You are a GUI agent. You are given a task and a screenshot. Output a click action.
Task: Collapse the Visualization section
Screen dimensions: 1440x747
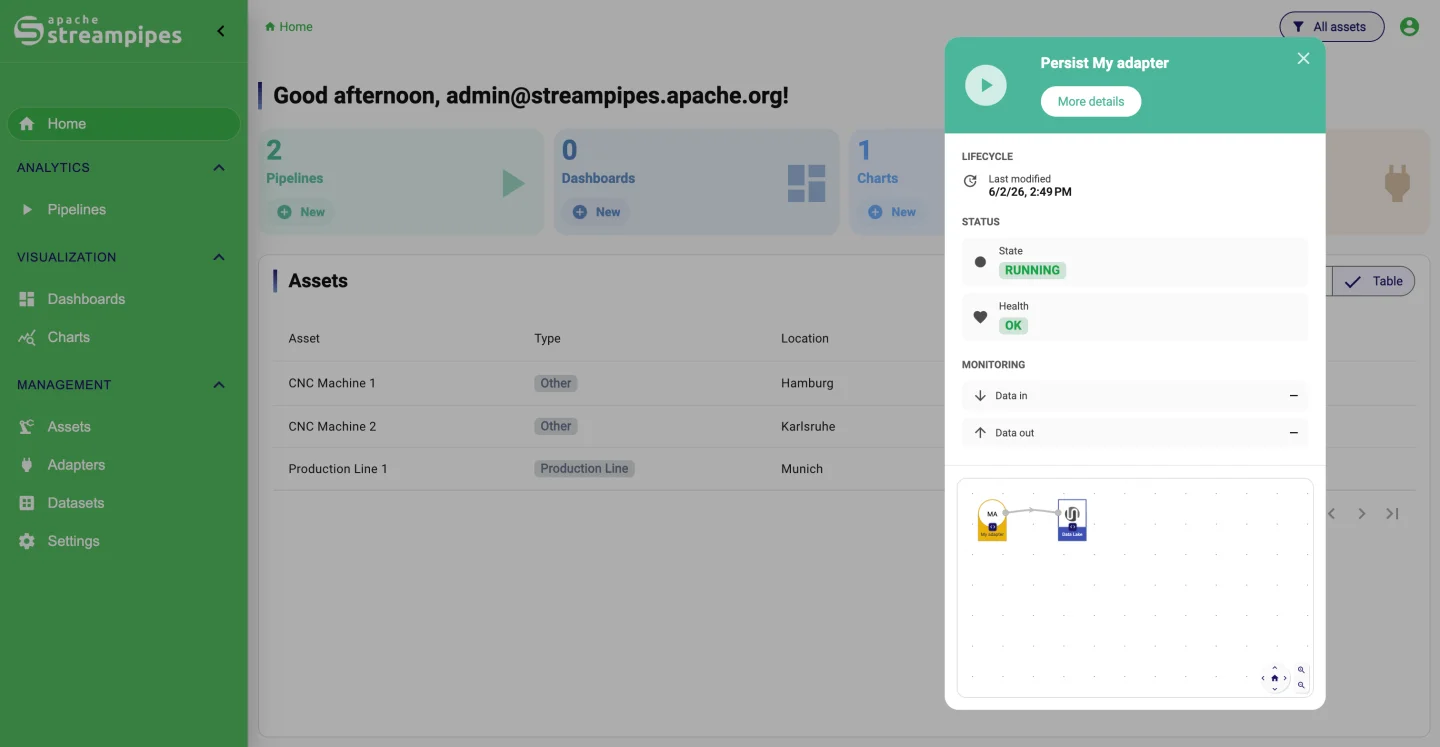(219, 257)
